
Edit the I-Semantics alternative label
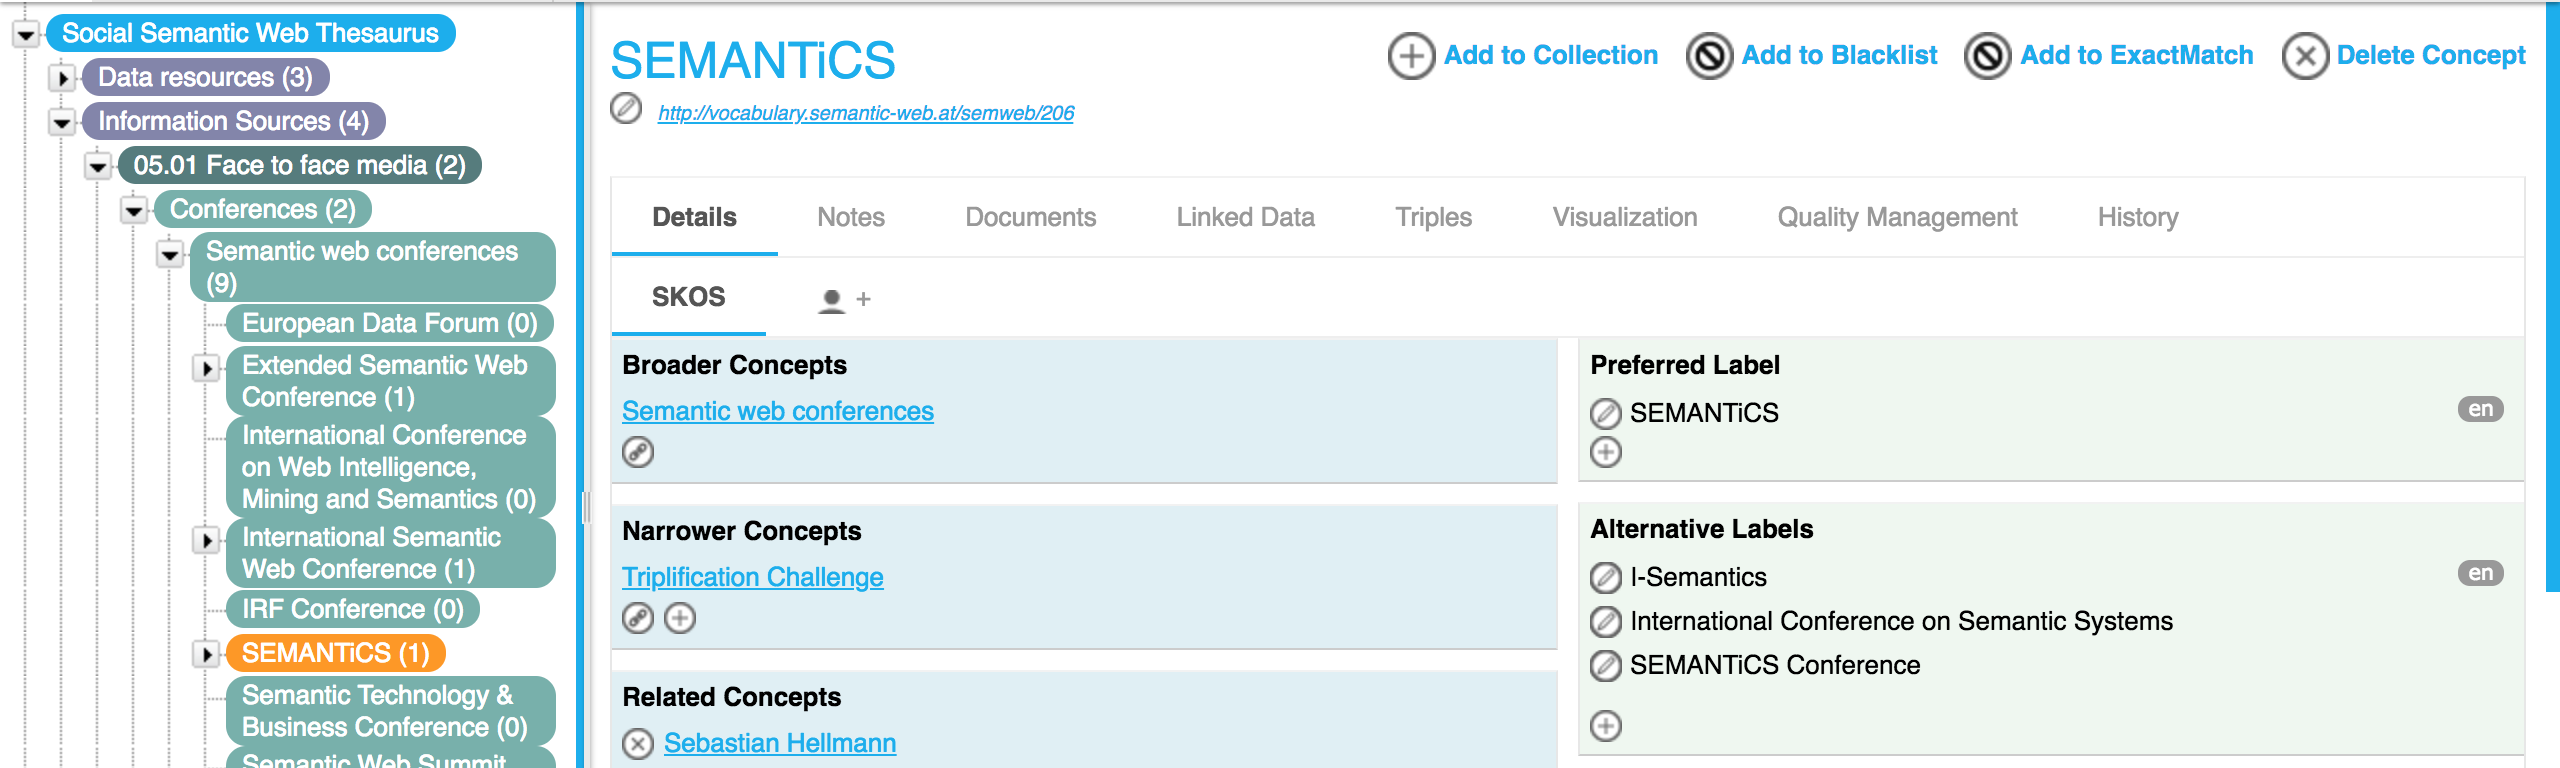pyautogui.click(x=1606, y=577)
